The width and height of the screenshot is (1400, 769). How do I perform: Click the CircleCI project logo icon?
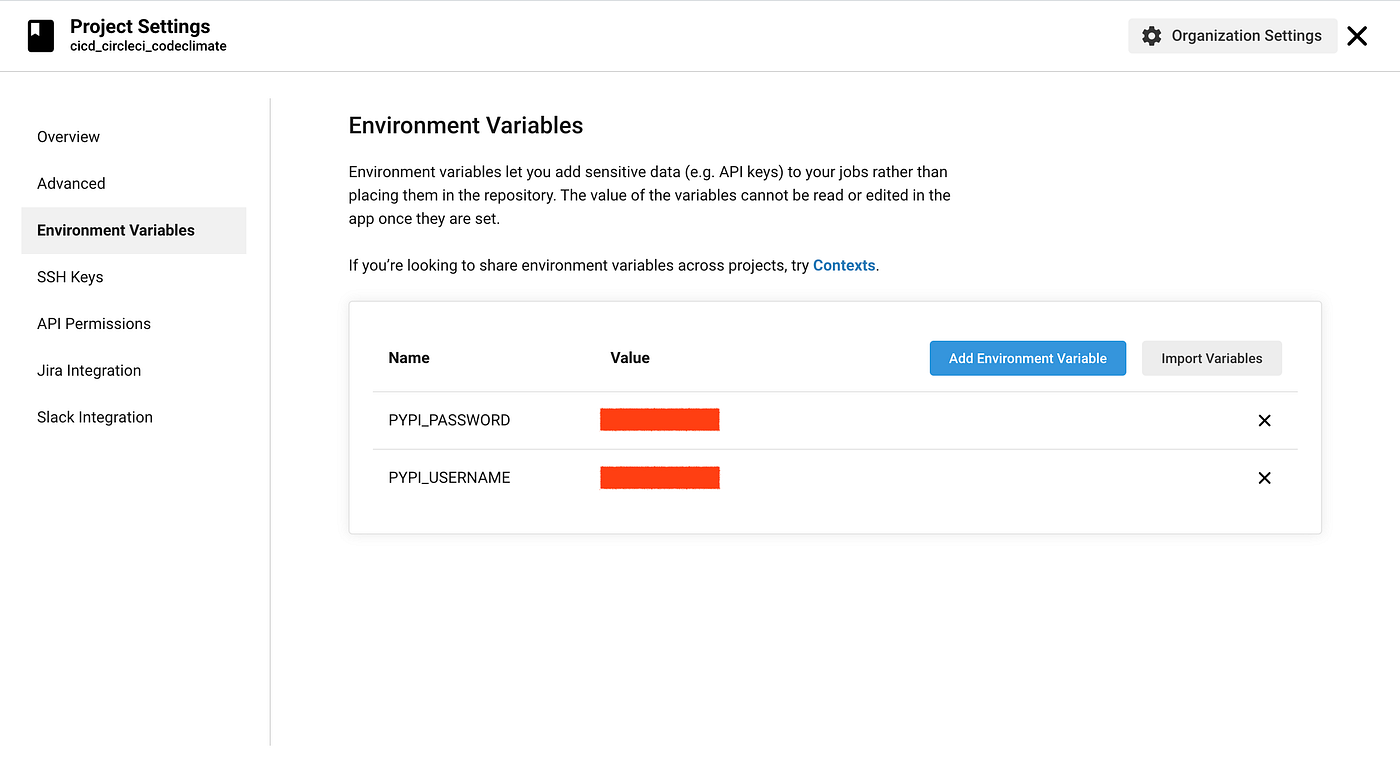pos(40,35)
